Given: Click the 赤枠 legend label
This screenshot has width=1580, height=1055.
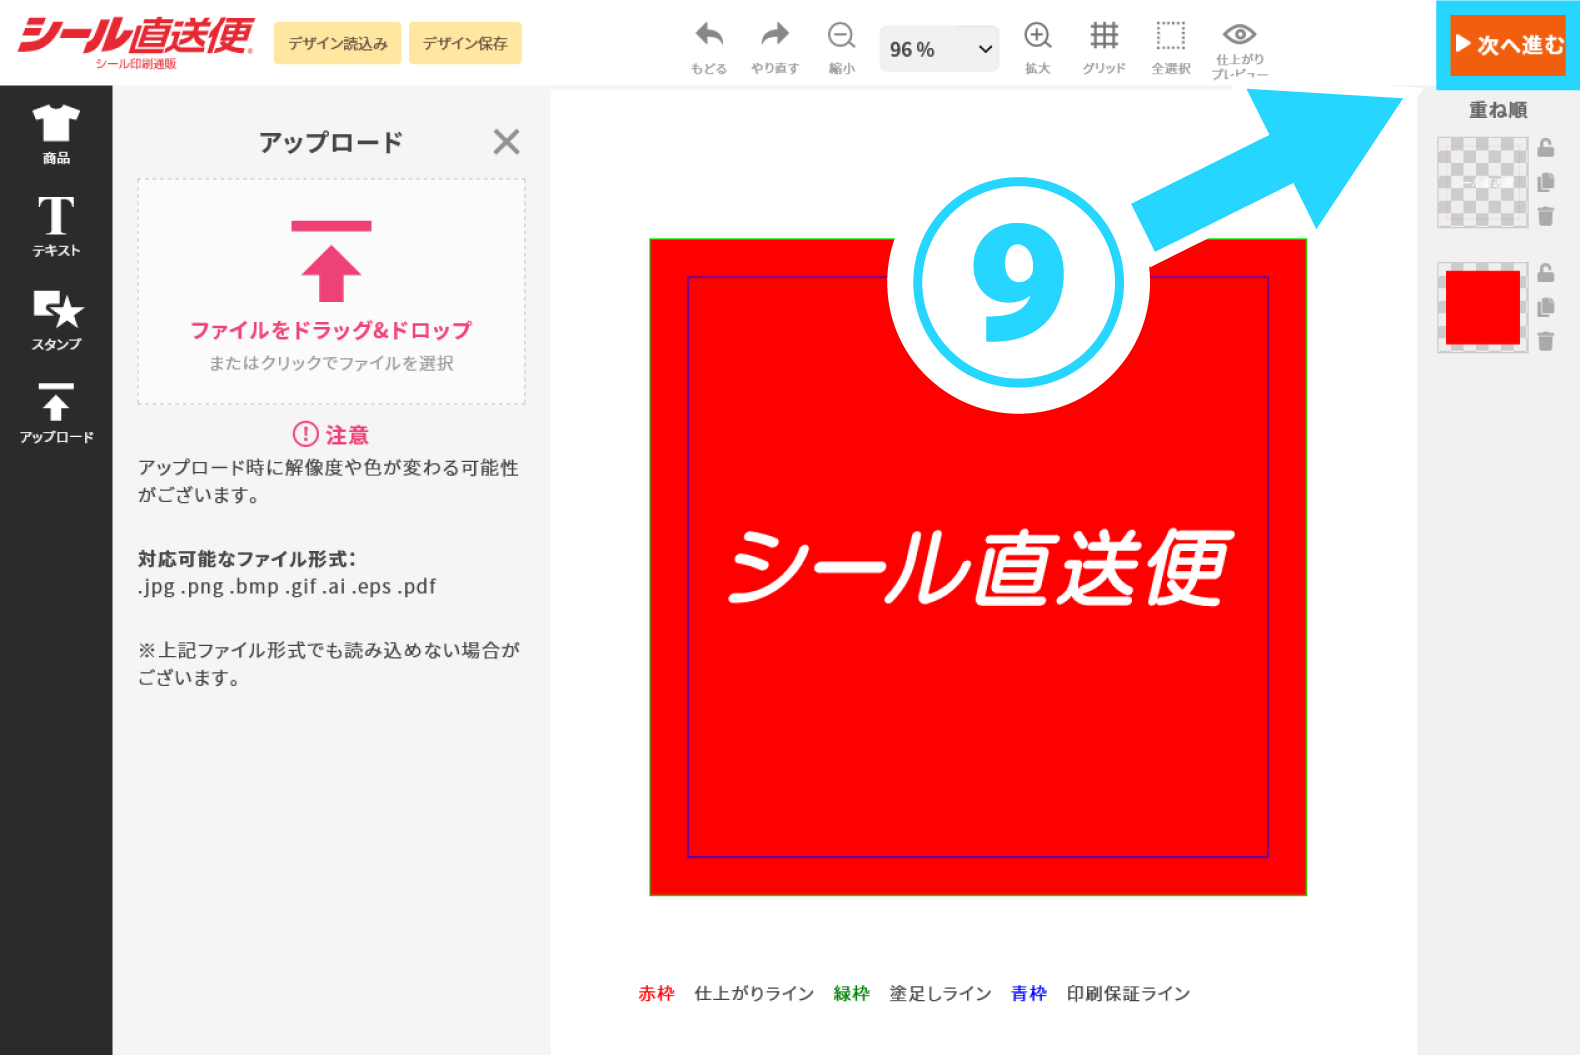Looking at the screenshot, I should tap(656, 993).
